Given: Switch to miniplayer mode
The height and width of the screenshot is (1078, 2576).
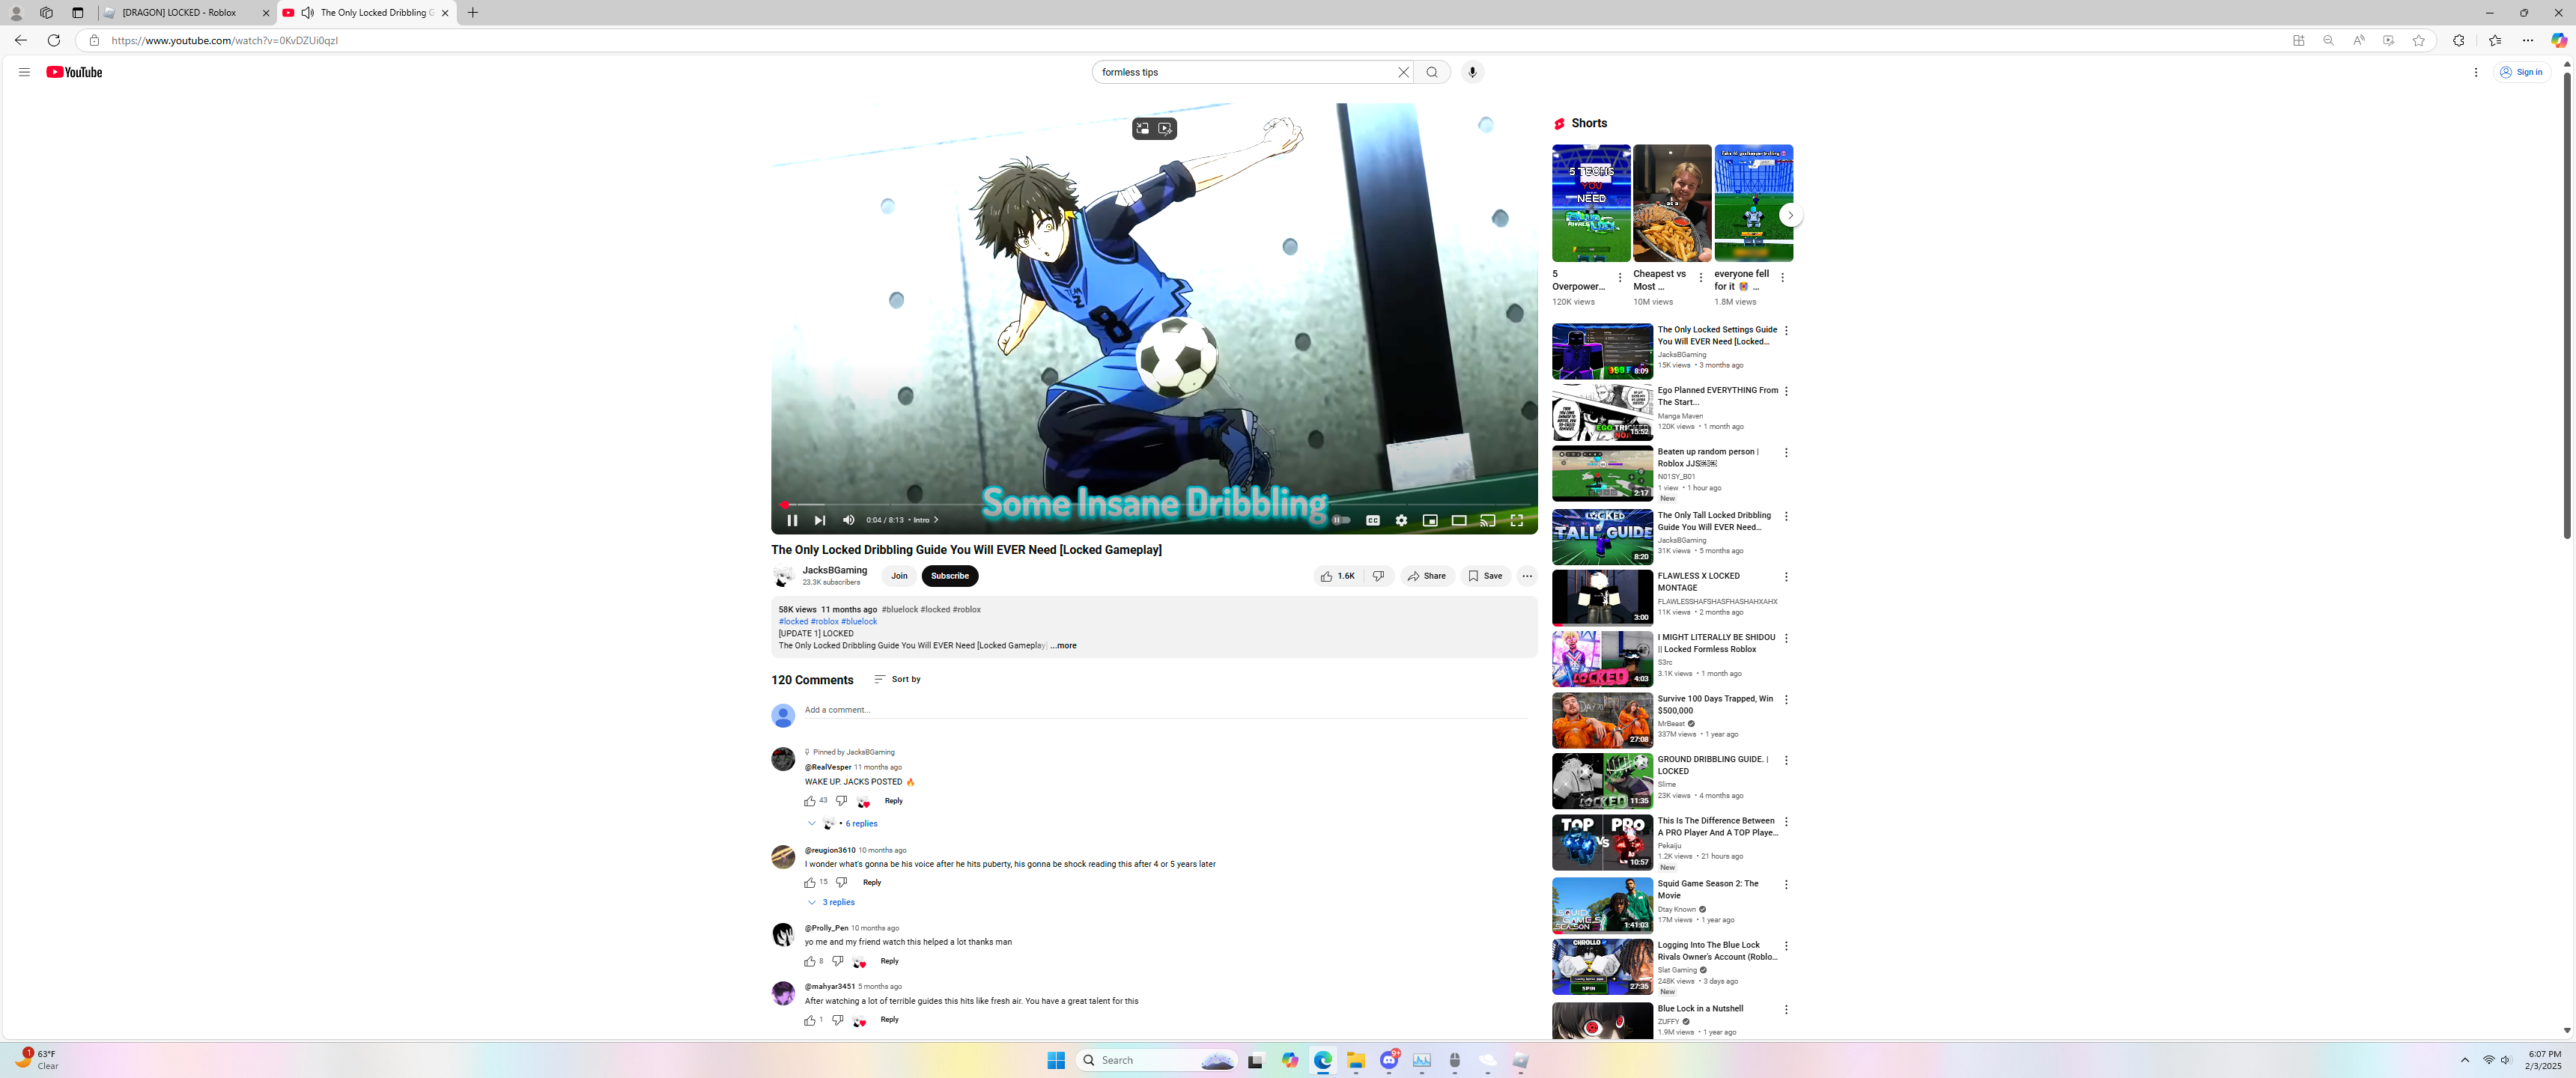Looking at the screenshot, I should [x=1430, y=520].
